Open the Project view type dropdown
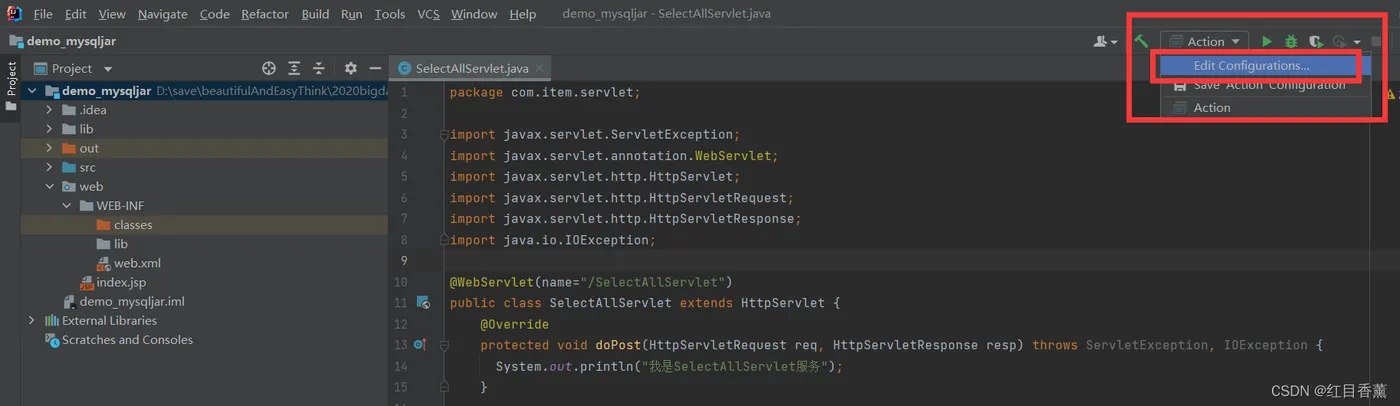This screenshot has height=406, width=1400. [x=108, y=69]
